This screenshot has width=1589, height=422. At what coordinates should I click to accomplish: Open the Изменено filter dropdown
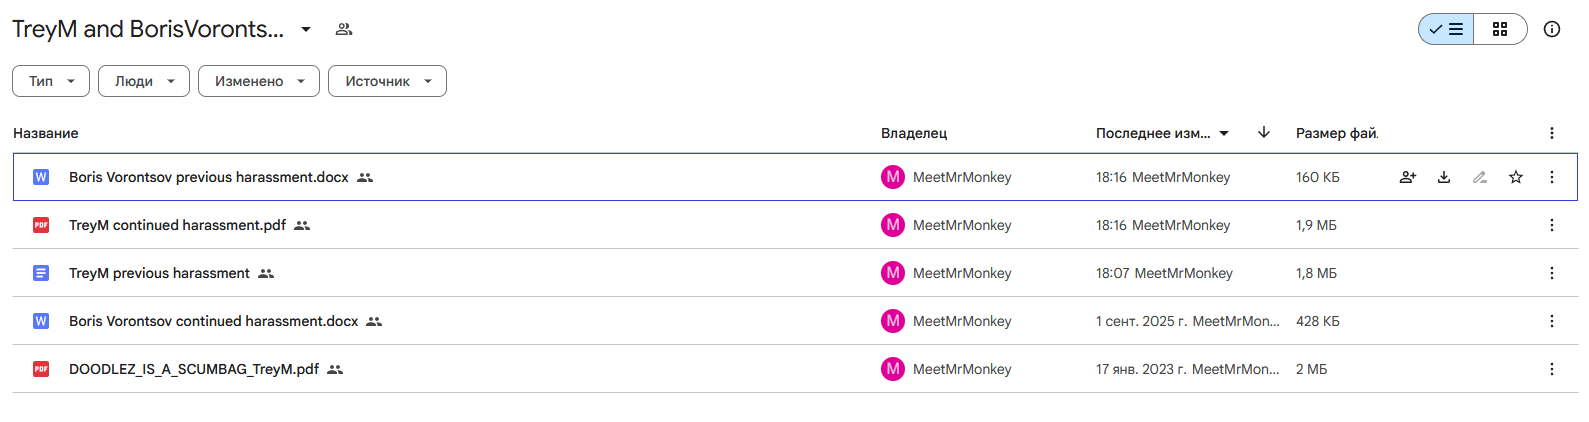point(259,81)
